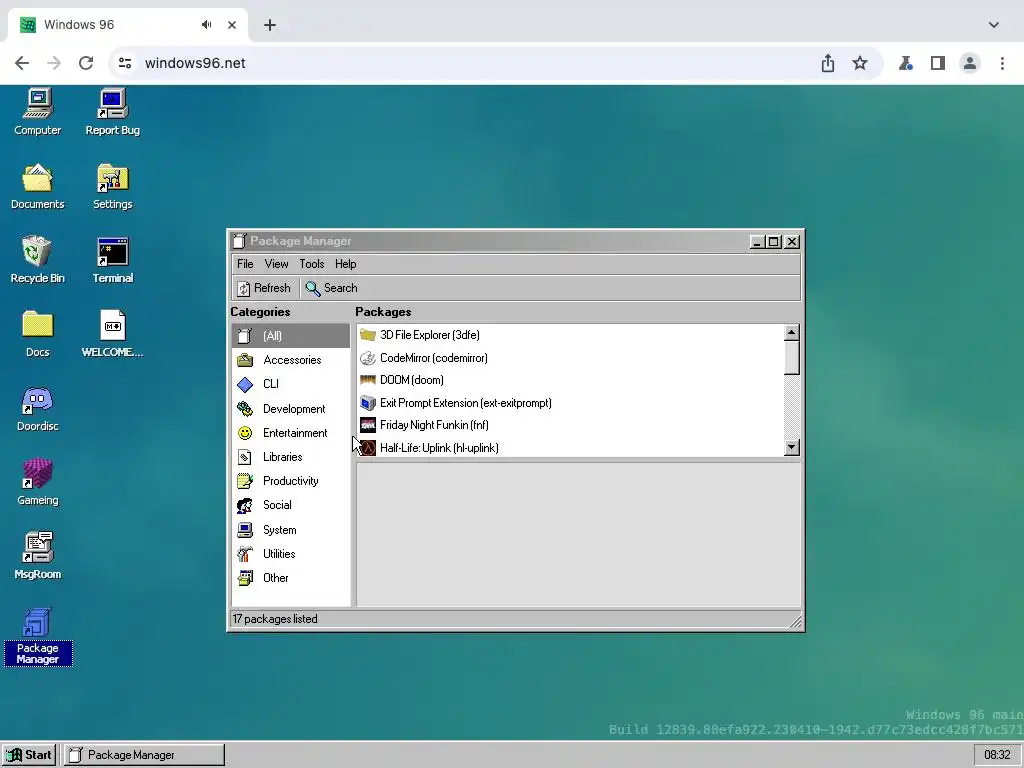Mute the Windows 96 tab audio
This screenshot has height=768, width=1024.
[207, 25]
